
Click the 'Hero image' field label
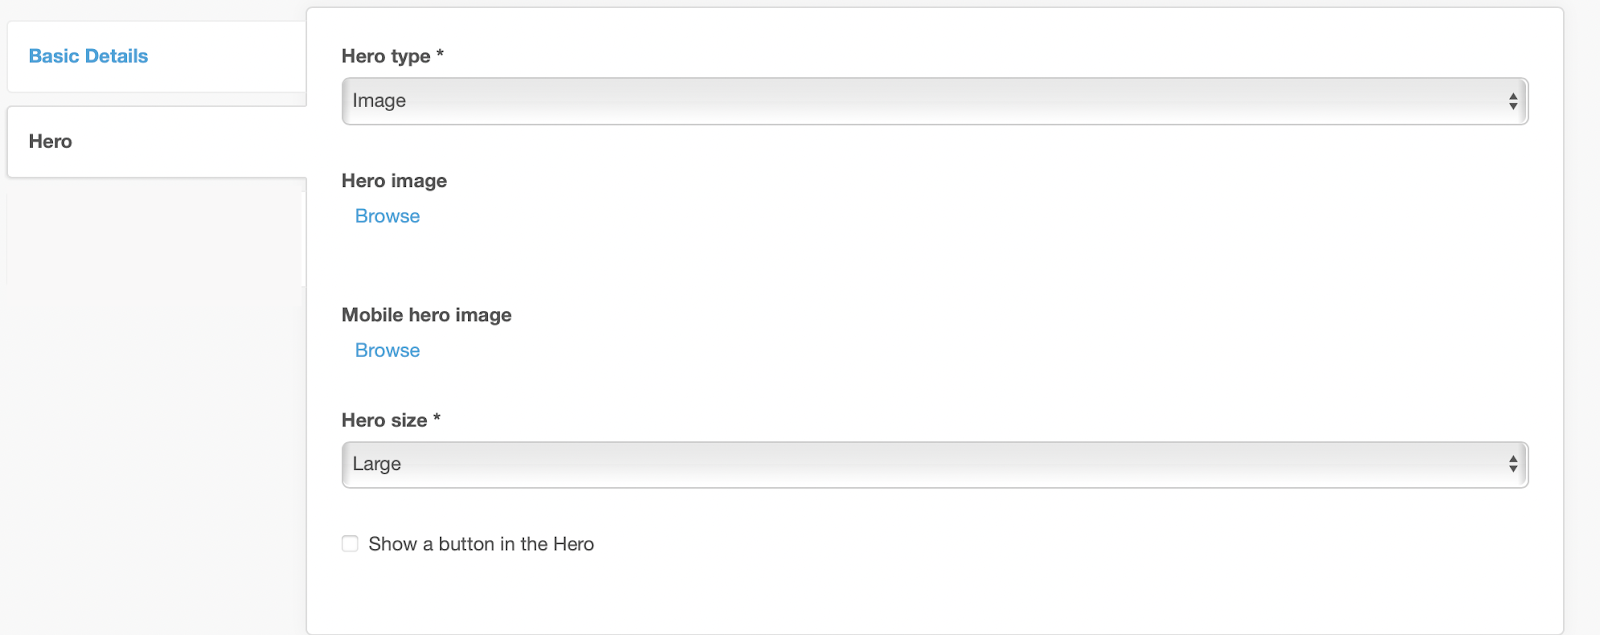pos(394,181)
